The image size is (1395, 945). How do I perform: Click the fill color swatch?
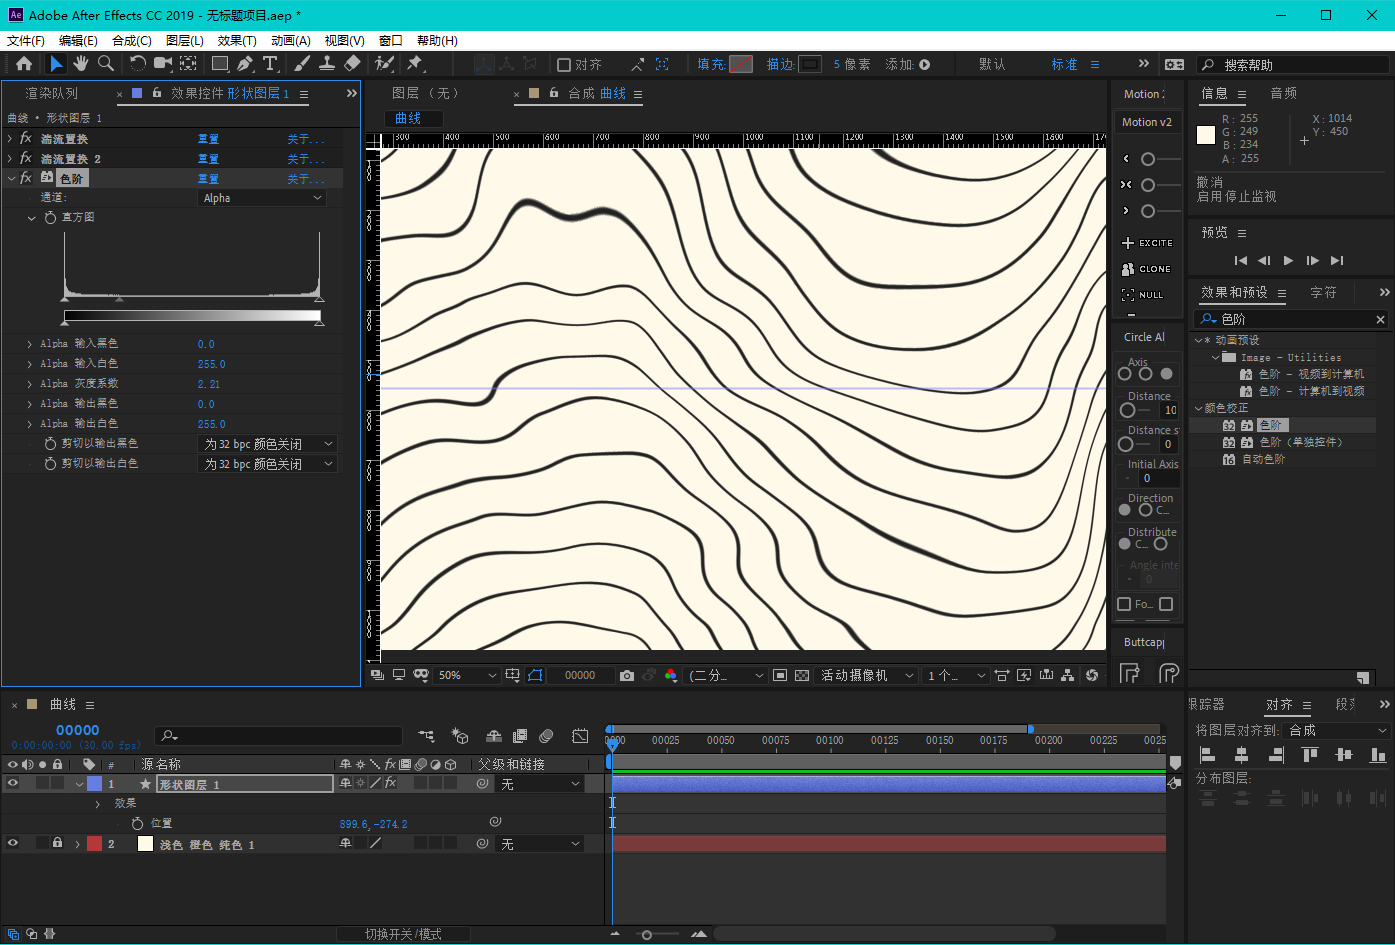click(740, 64)
